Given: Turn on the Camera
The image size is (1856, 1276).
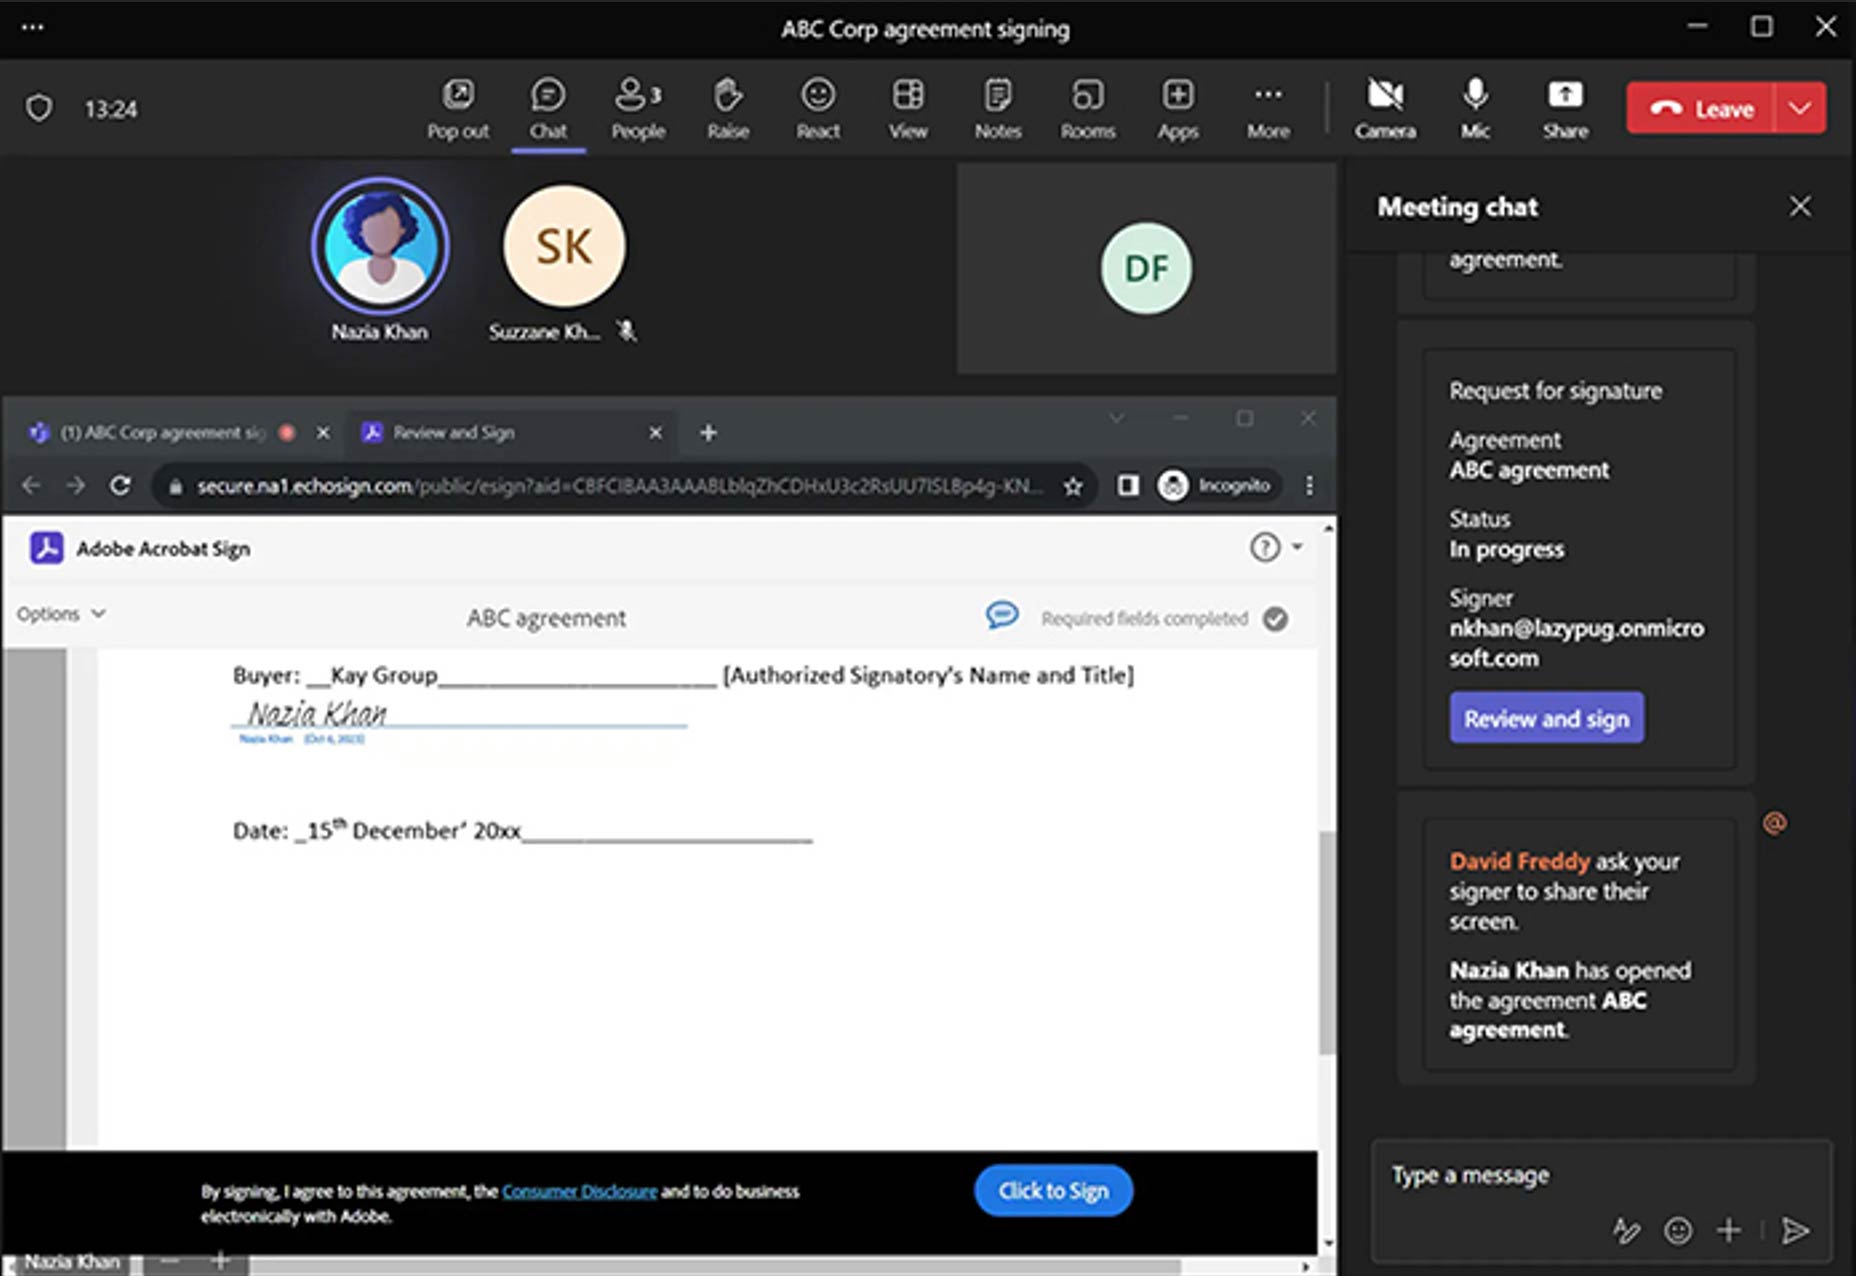Looking at the screenshot, I should 1385,108.
